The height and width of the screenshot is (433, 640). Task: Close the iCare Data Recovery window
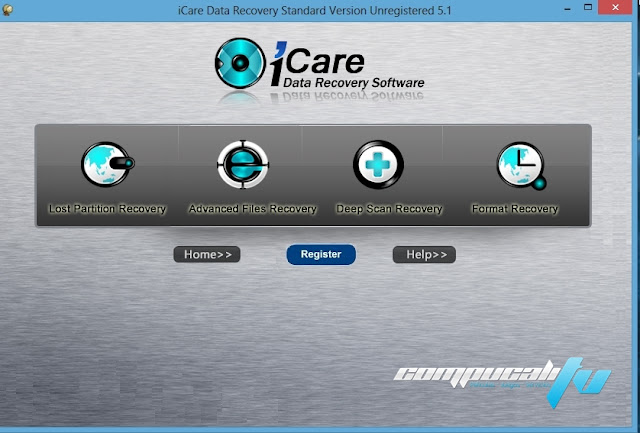click(x=616, y=8)
